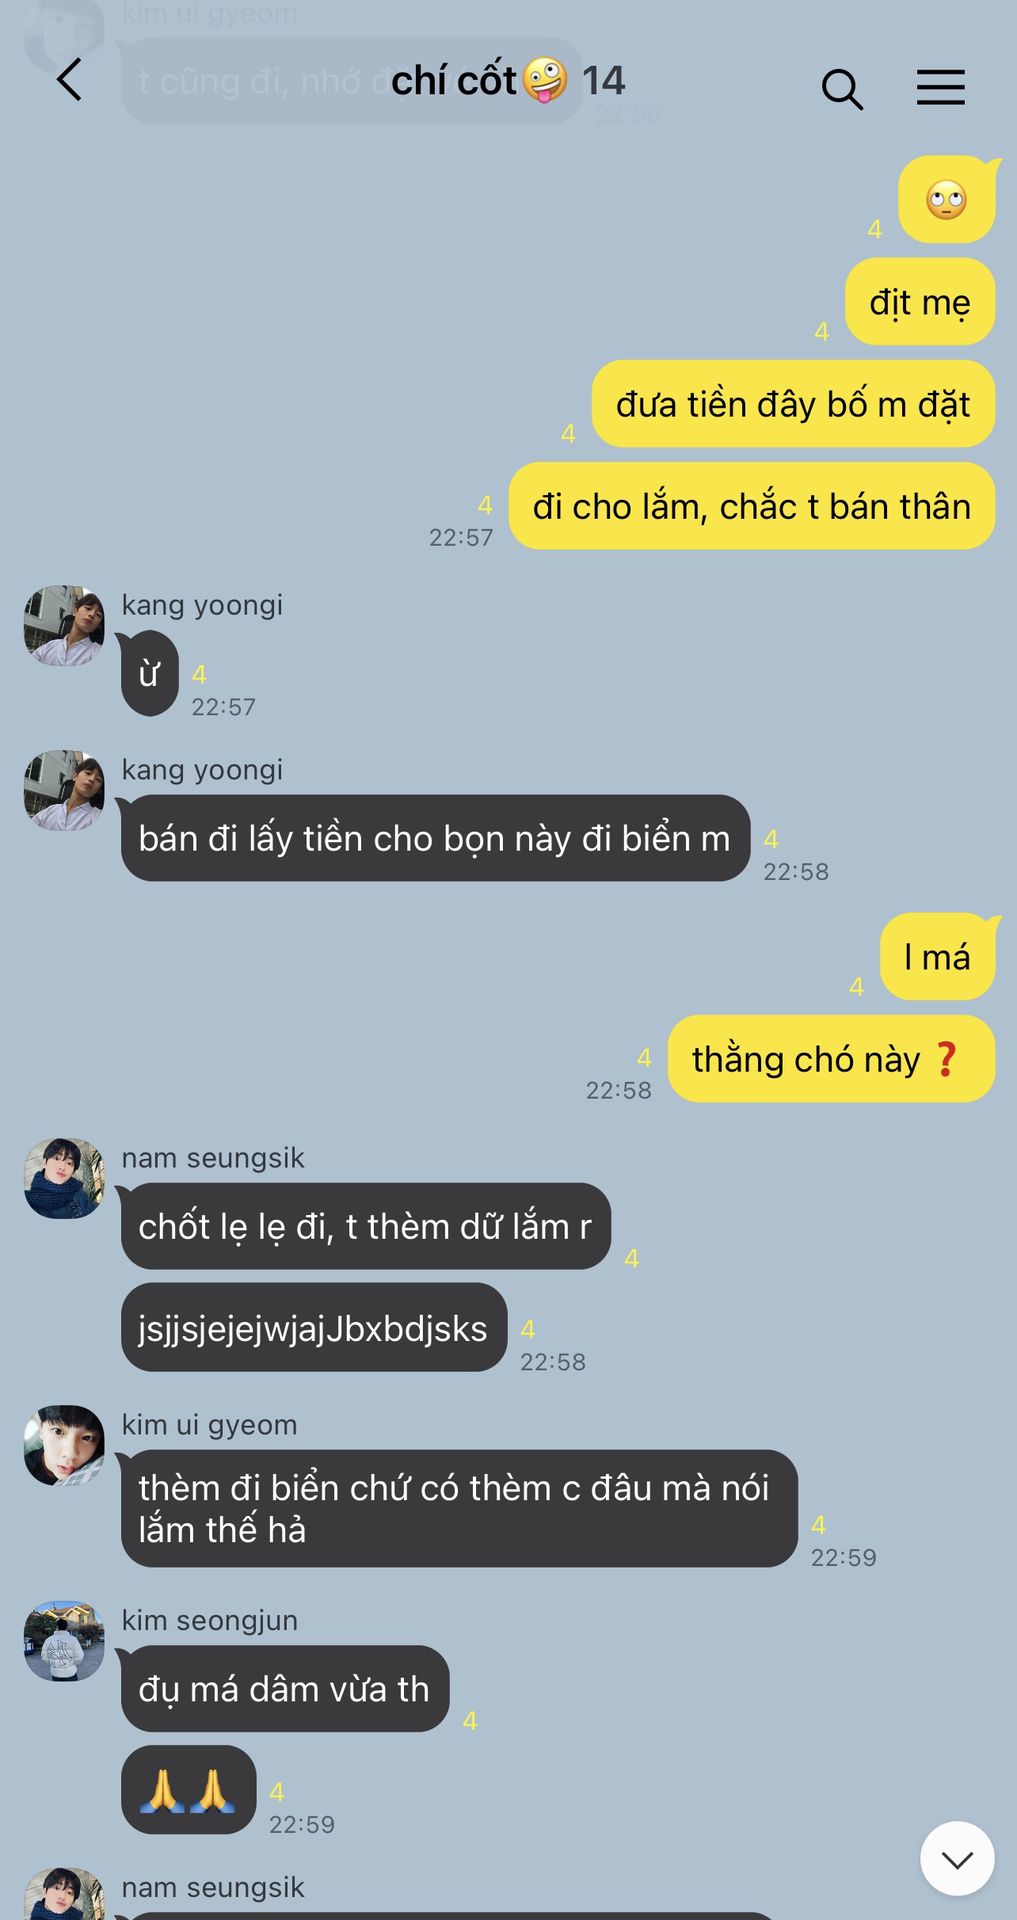Open kim ui gyeom's profile picture
1017x1920 pixels.
click(64, 1445)
